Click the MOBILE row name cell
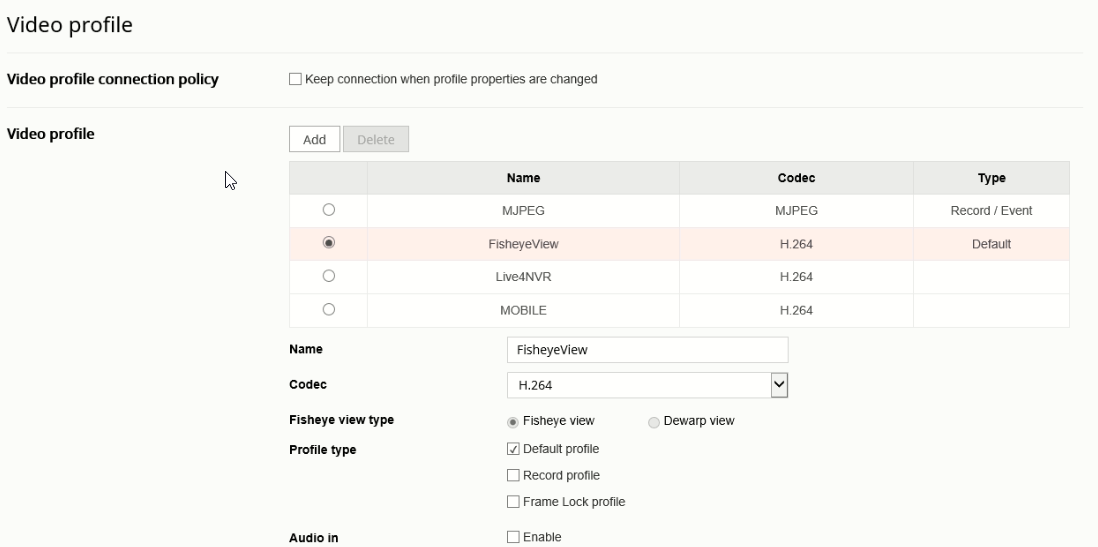This screenshot has height=547, width=1098. coord(523,310)
